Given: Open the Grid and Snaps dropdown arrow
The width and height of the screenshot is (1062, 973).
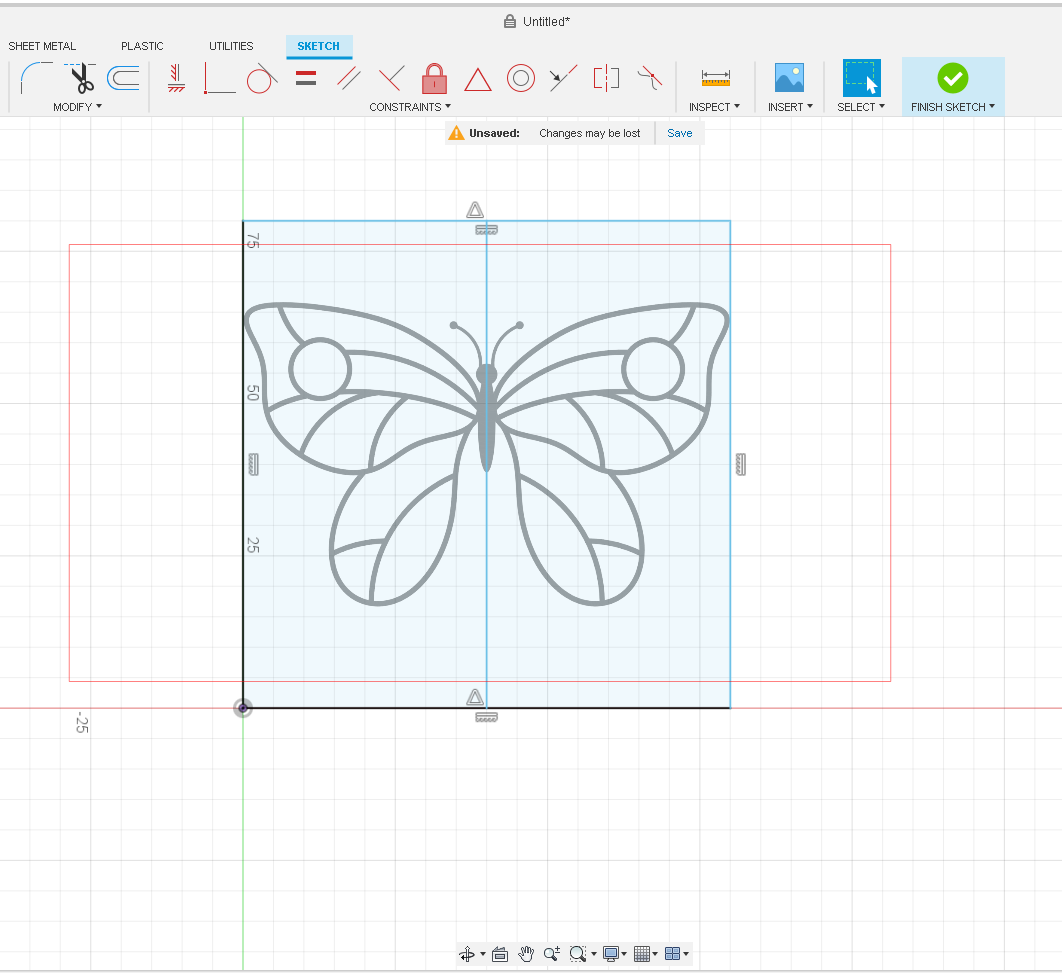Looking at the screenshot, I should click(x=655, y=954).
